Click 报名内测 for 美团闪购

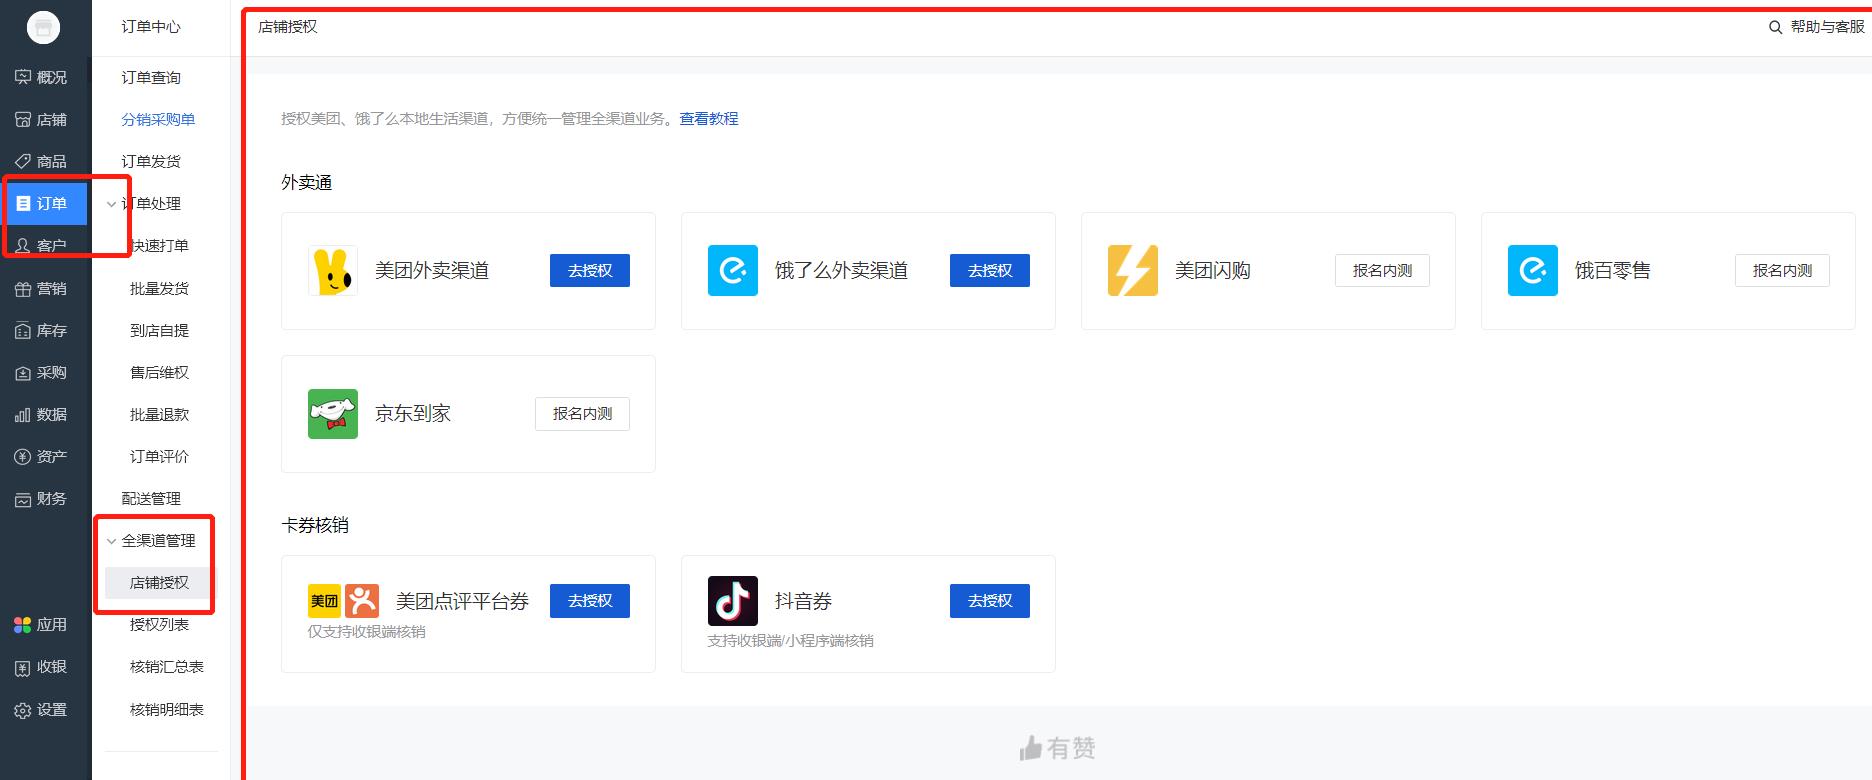pyautogui.click(x=1382, y=270)
